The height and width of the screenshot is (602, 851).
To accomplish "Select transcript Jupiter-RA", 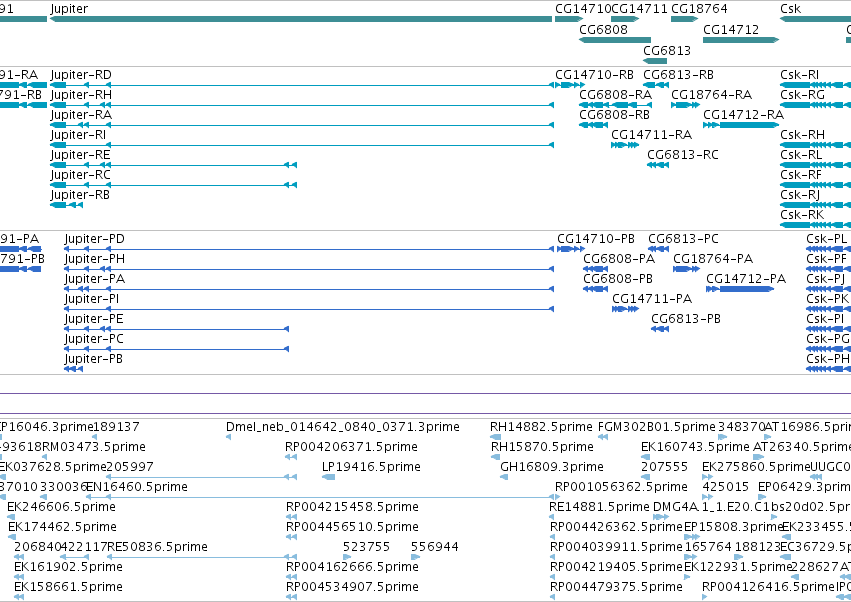I will 302,125.
